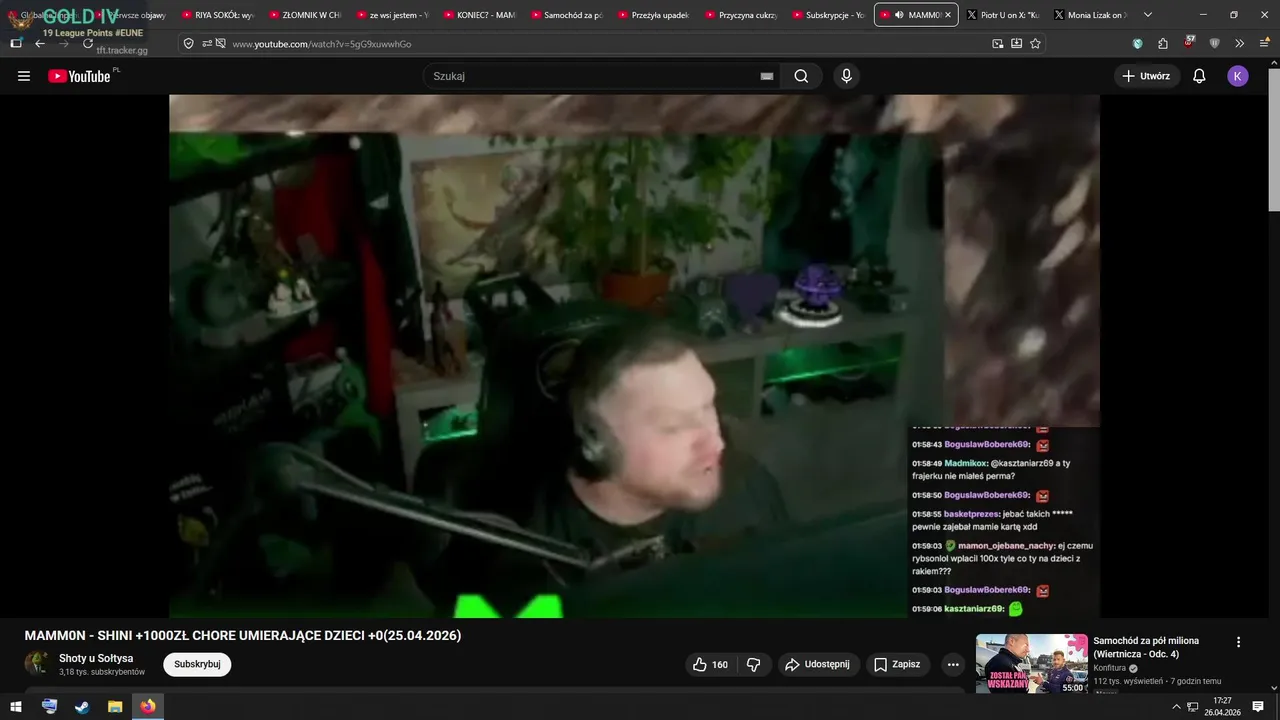Open Steam from the taskbar

click(x=82, y=706)
